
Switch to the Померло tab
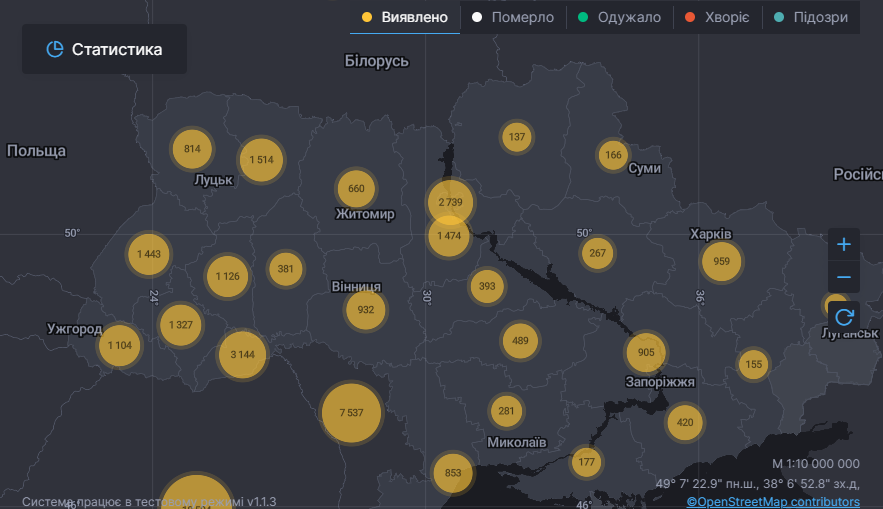tap(513, 17)
